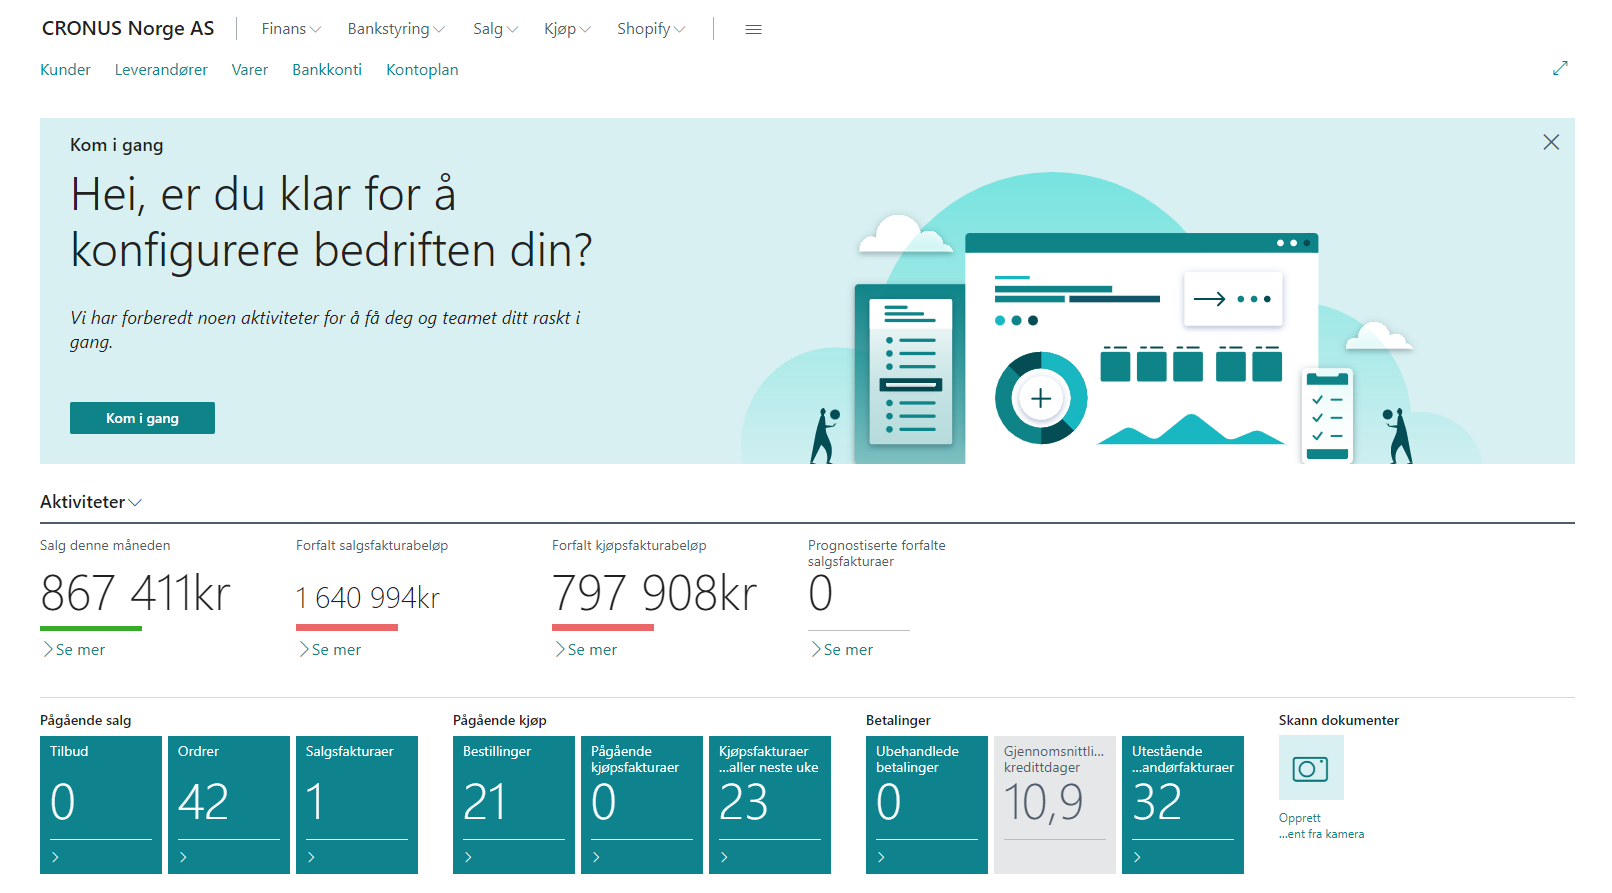Image resolution: width=1612 pixels, height=893 pixels.
Task: Open the Kontoplan link
Action: coord(422,70)
